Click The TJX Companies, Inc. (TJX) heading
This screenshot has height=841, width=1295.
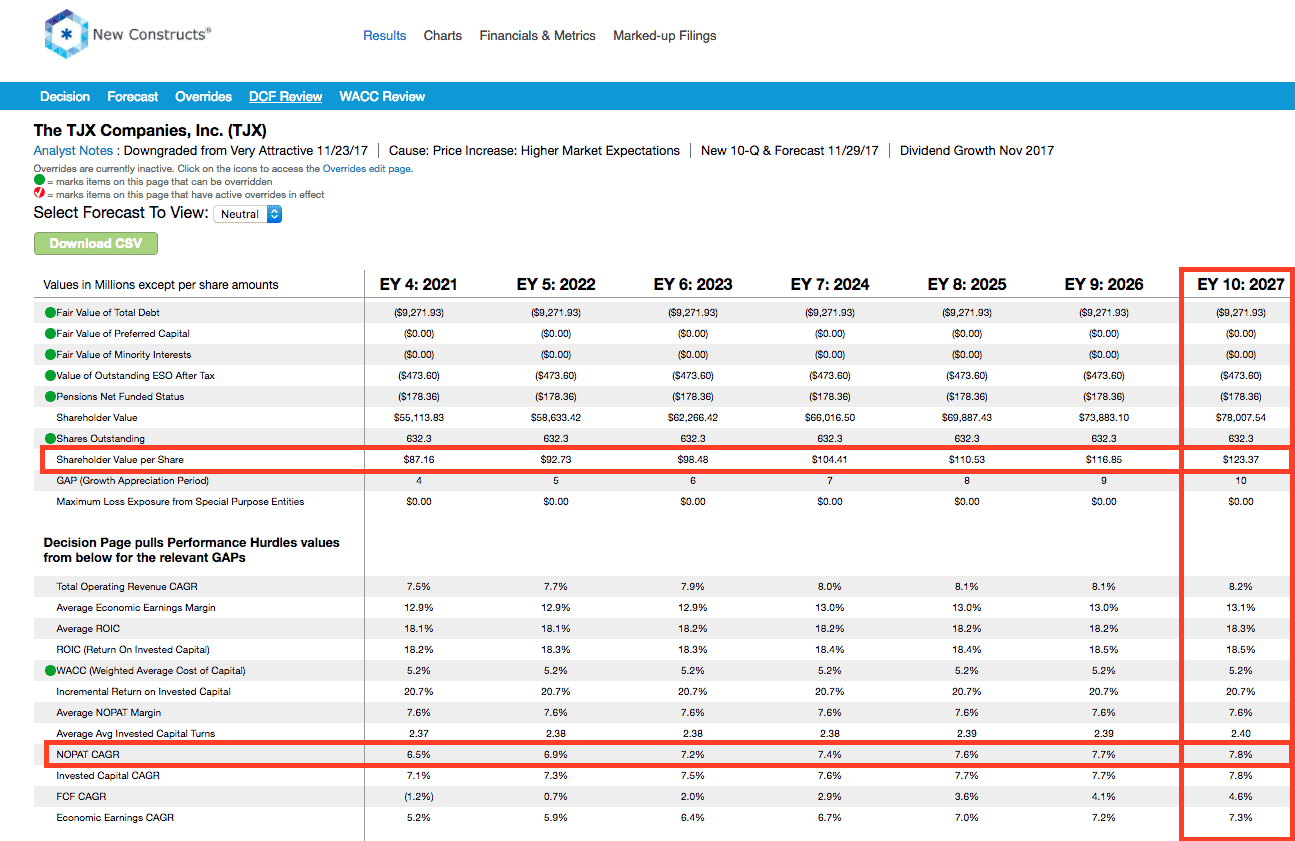click(150, 130)
